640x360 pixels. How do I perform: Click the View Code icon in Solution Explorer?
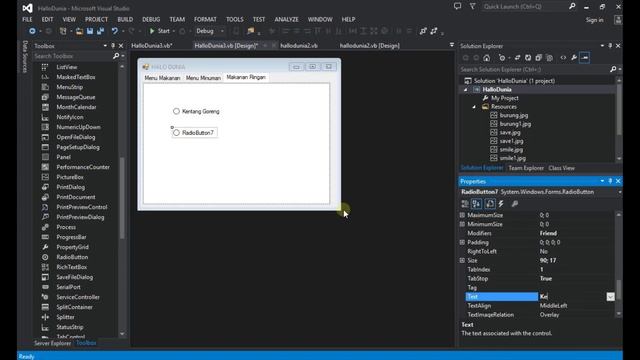click(563, 58)
